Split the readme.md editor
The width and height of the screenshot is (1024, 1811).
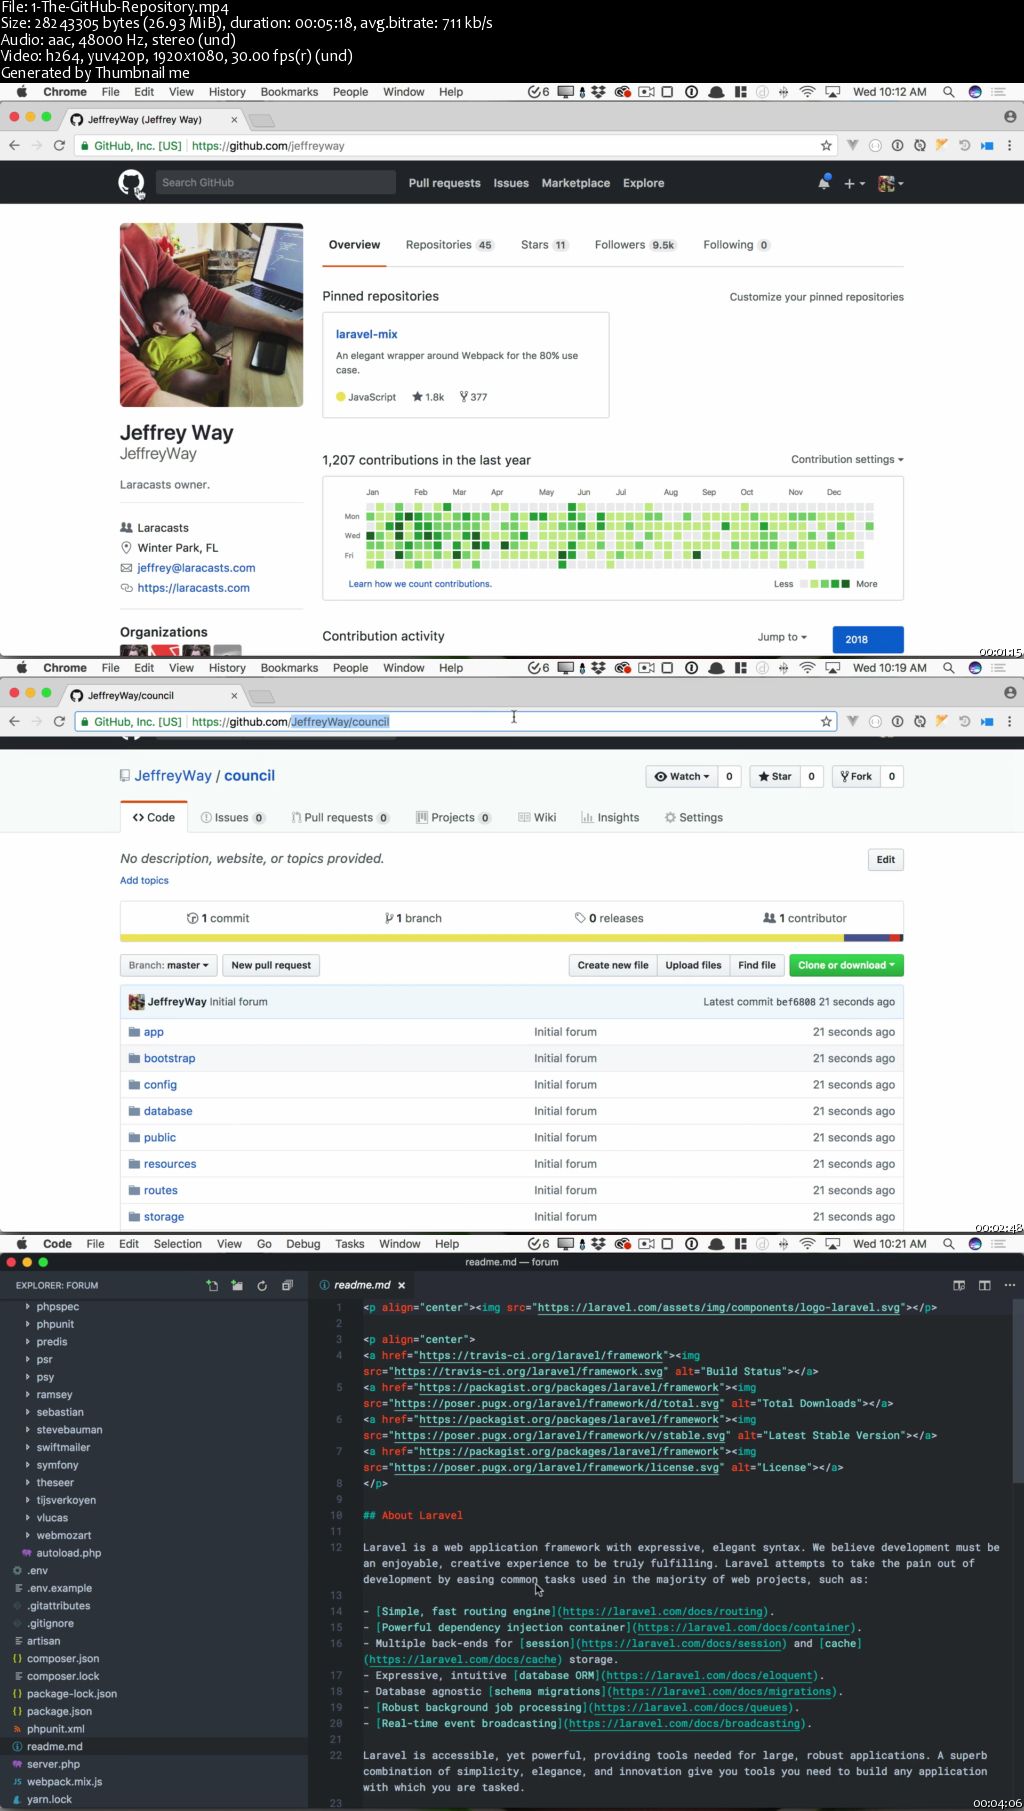(x=984, y=1286)
